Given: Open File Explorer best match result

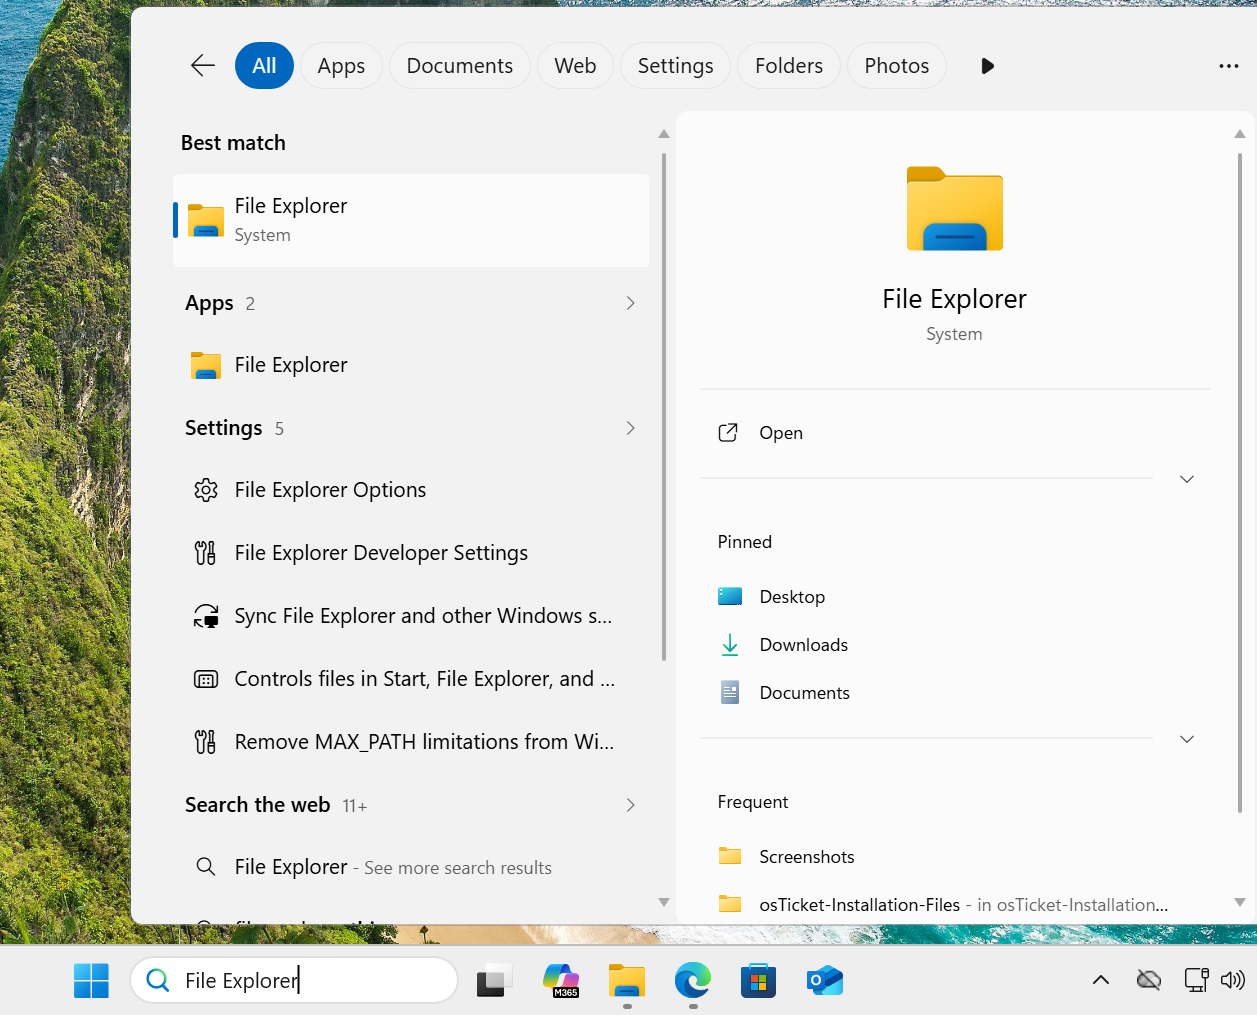Looking at the screenshot, I should (411, 220).
